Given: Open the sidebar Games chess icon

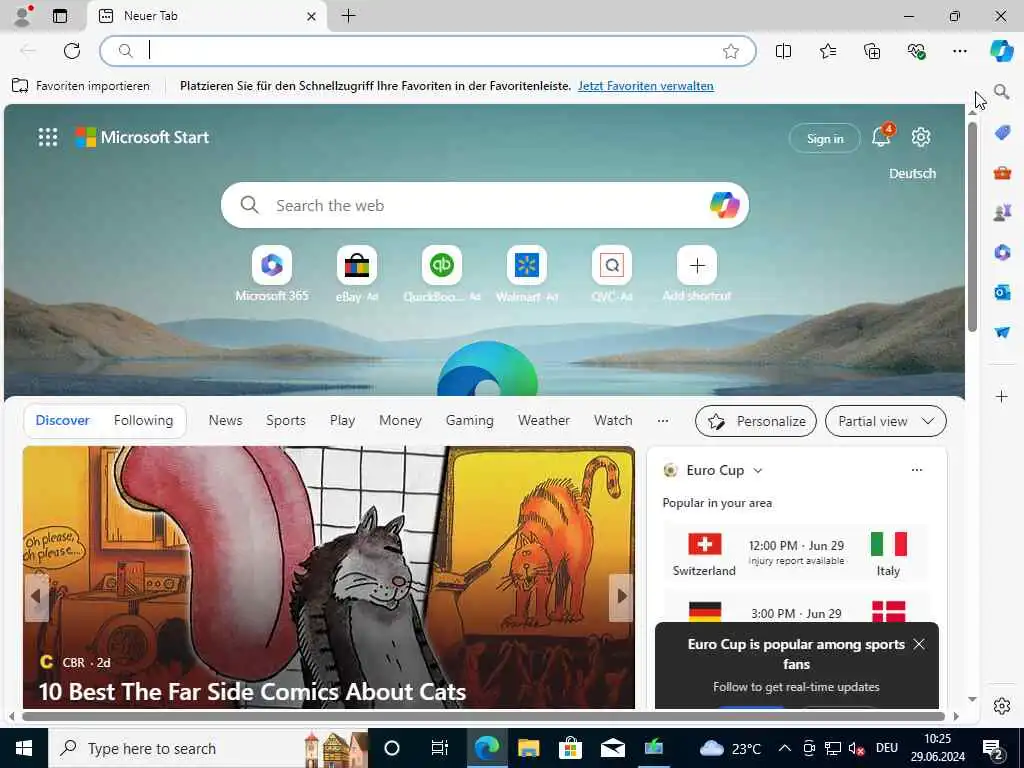Looking at the screenshot, I should (1002, 212).
